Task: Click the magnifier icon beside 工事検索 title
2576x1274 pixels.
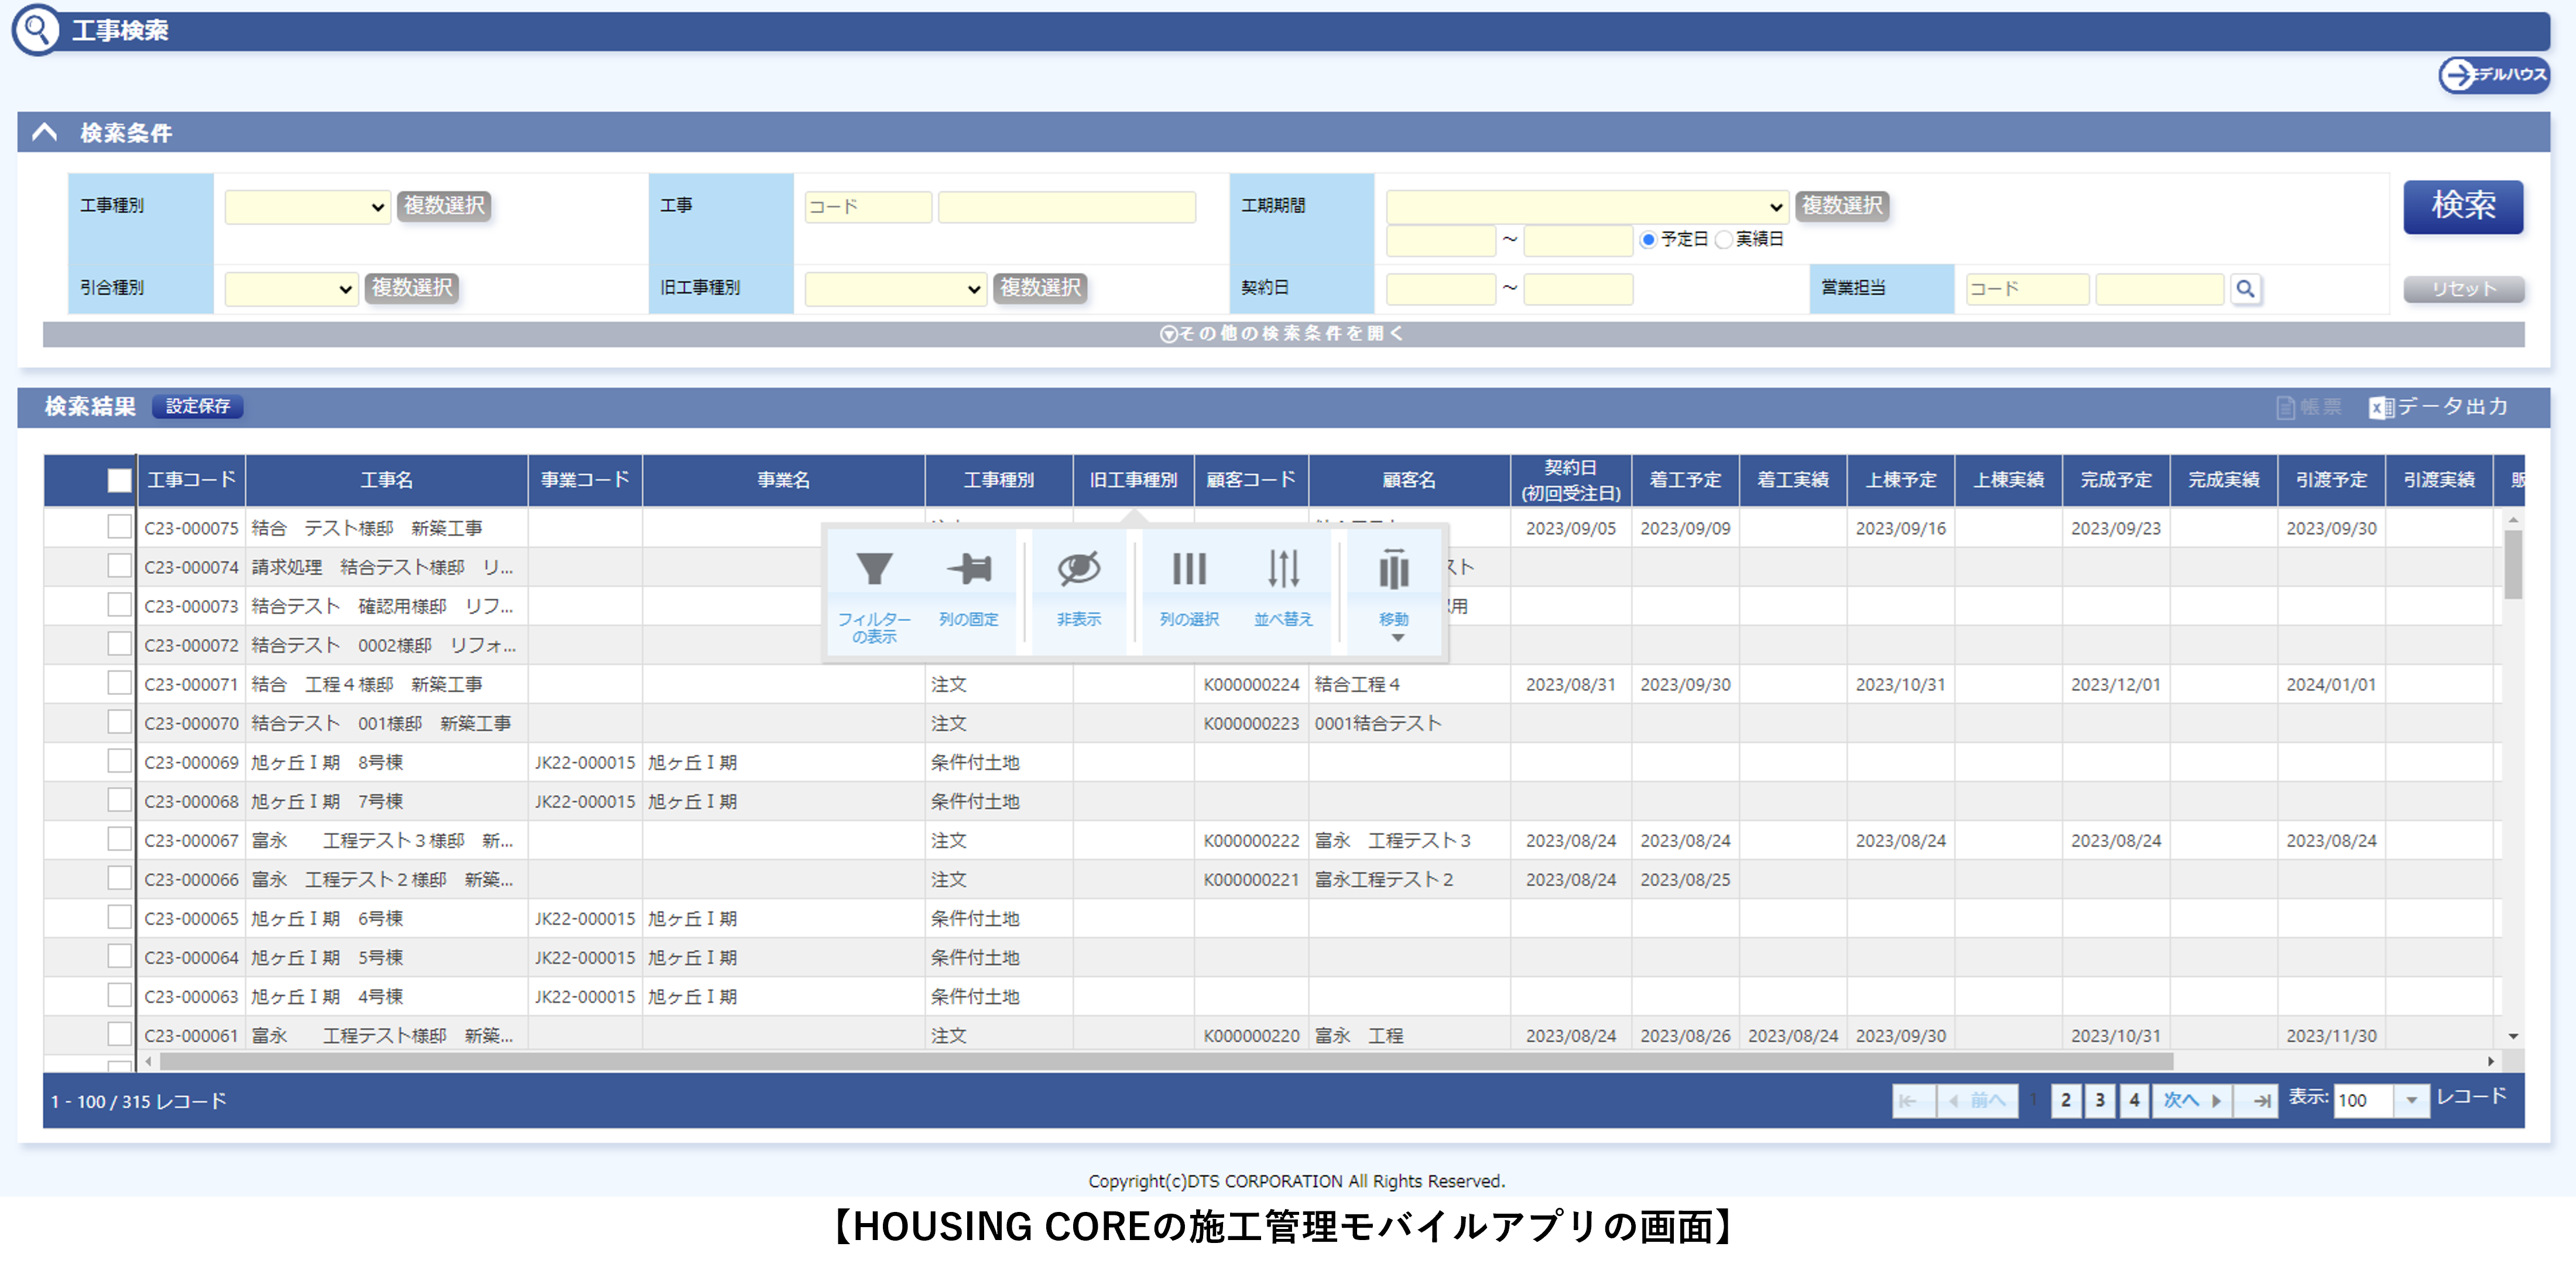Action: click(x=37, y=30)
